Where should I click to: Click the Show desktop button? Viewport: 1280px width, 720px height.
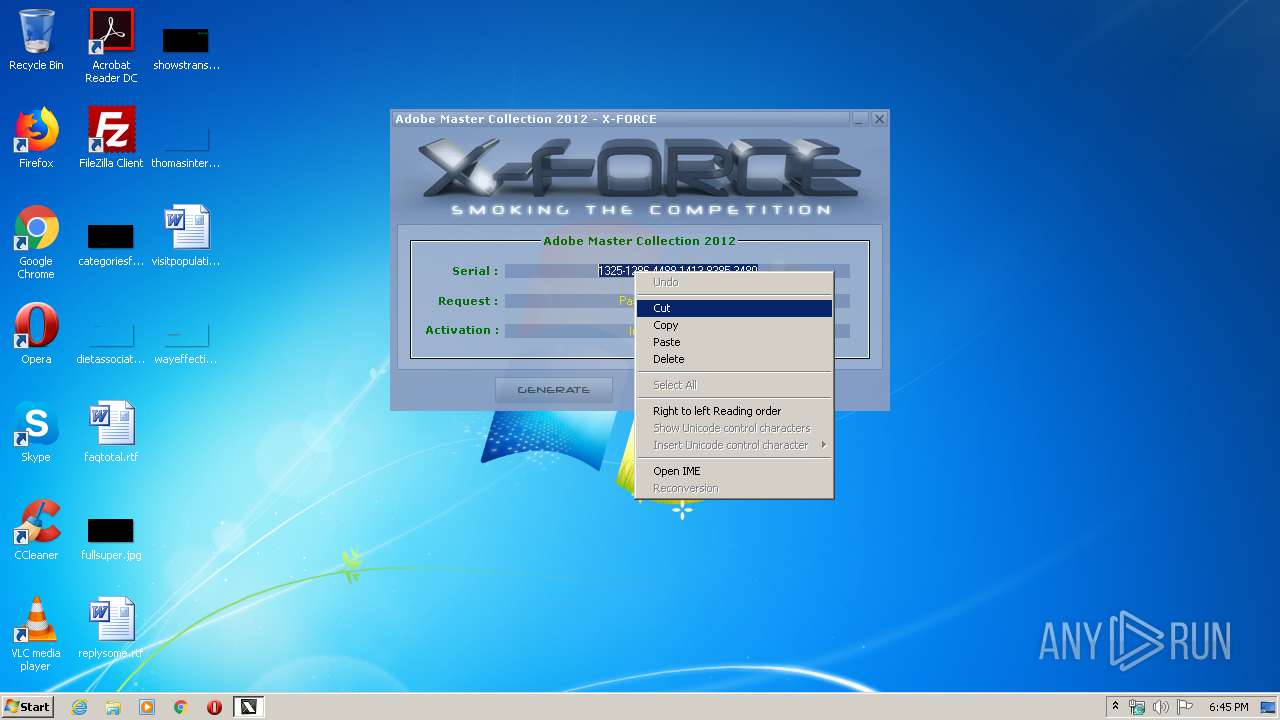tap(1270, 707)
